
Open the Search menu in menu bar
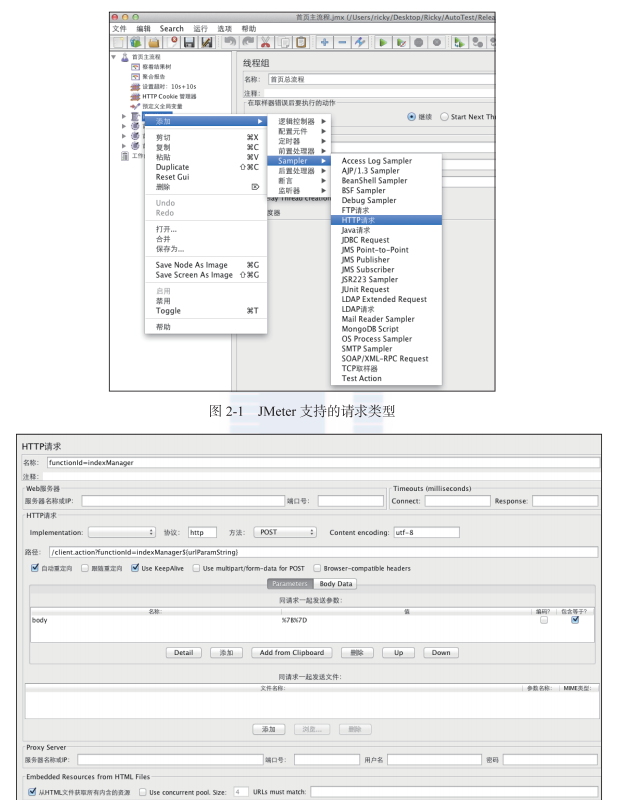tap(171, 29)
